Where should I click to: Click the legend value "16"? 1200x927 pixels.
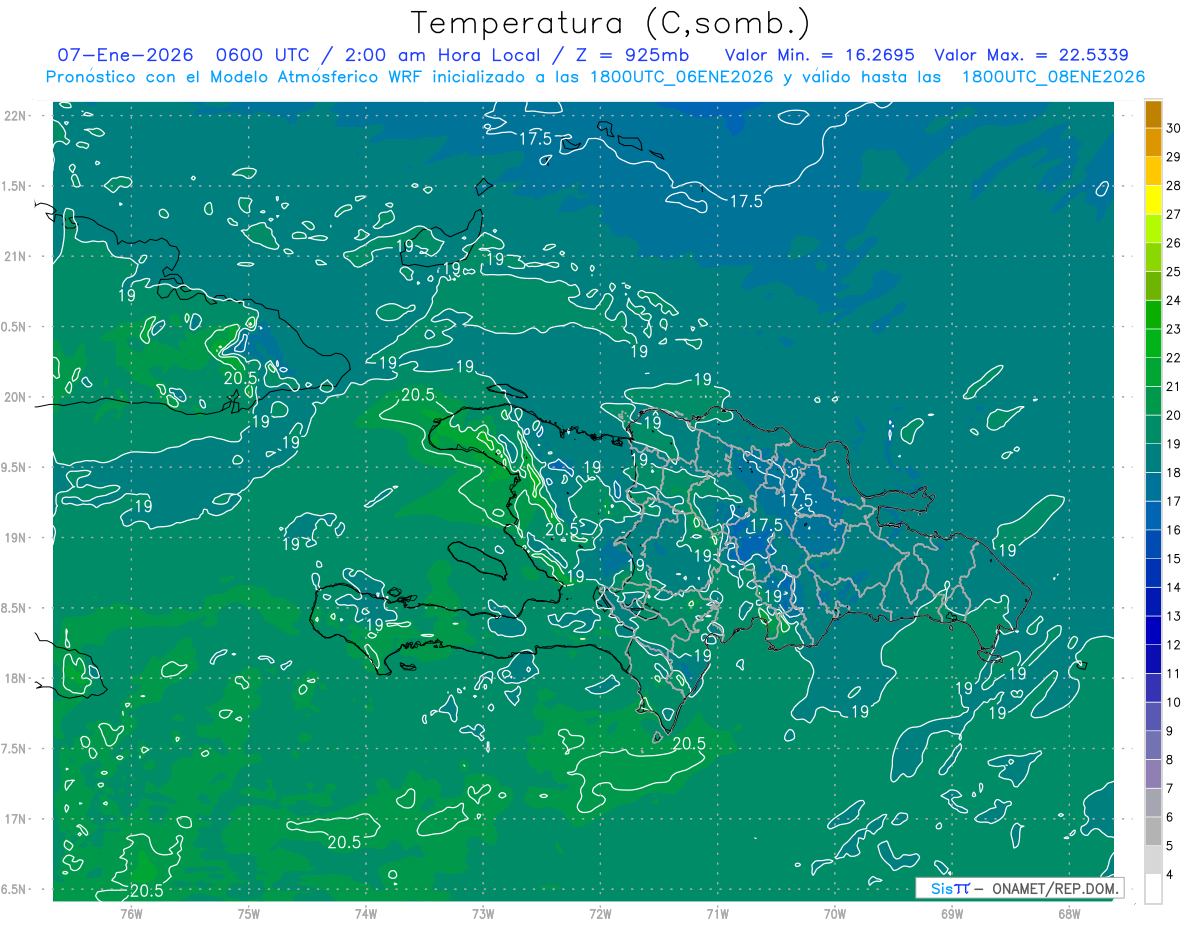click(x=1173, y=531)
